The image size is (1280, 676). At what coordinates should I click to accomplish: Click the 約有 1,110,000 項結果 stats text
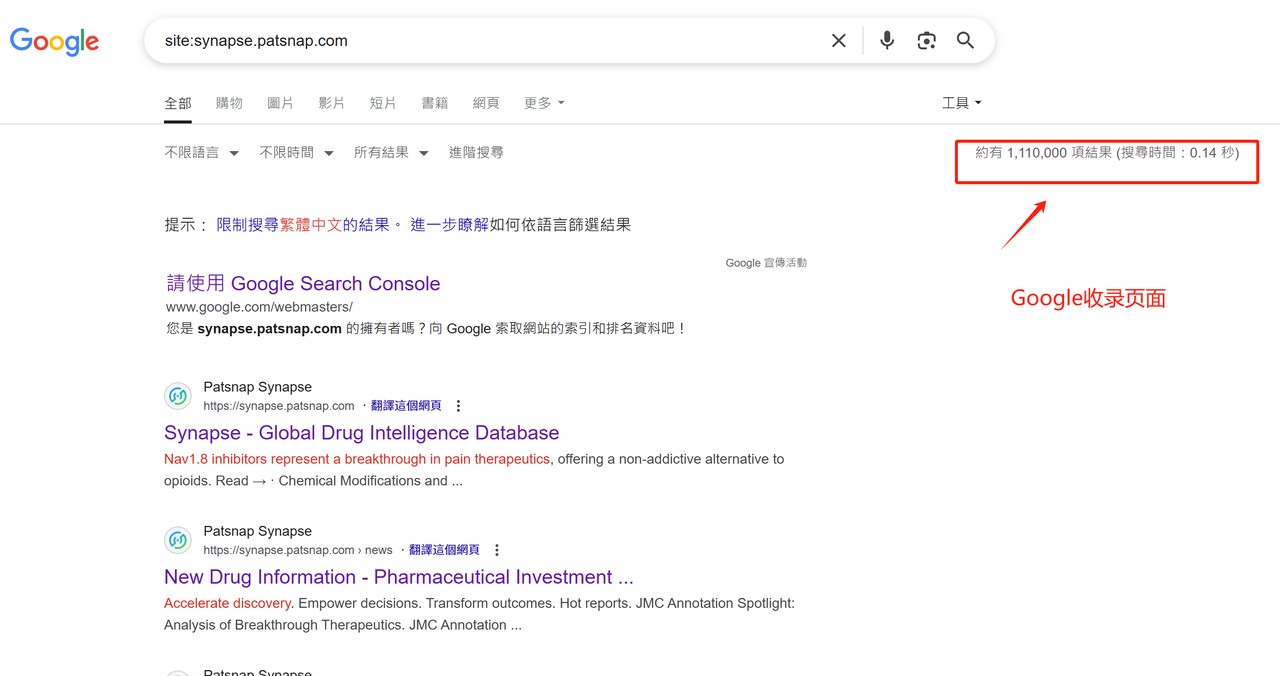tap(1107, 153)
